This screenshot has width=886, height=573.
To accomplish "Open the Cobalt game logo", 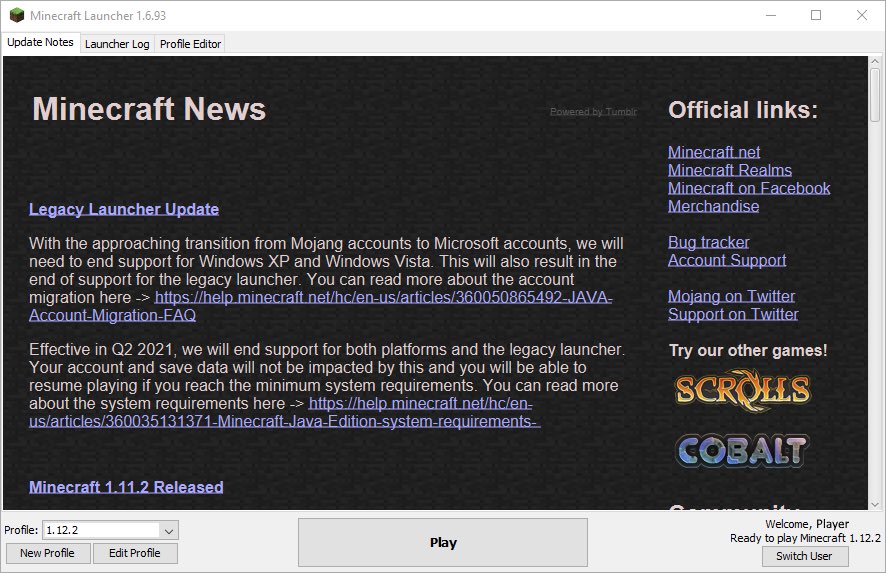I will 742,450.
